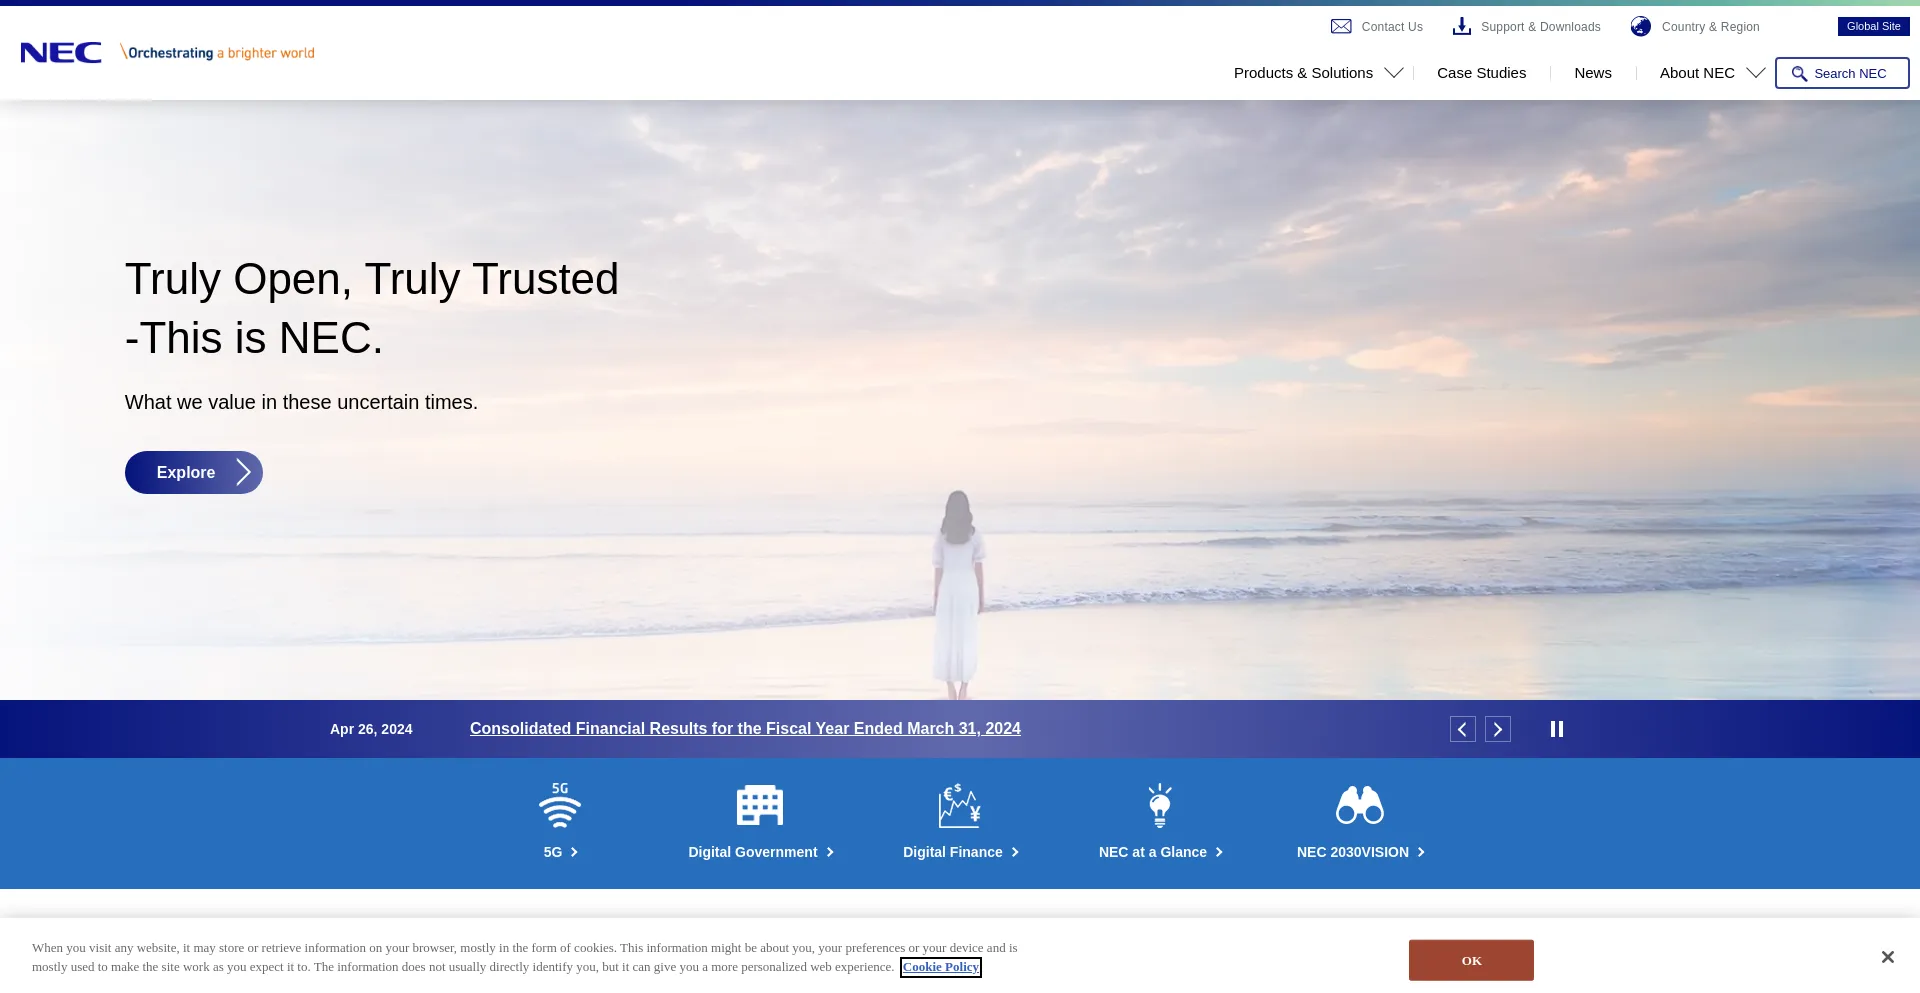Open Support & Downloads link
The image size is (1920, 993).
tap(1540, 27)
